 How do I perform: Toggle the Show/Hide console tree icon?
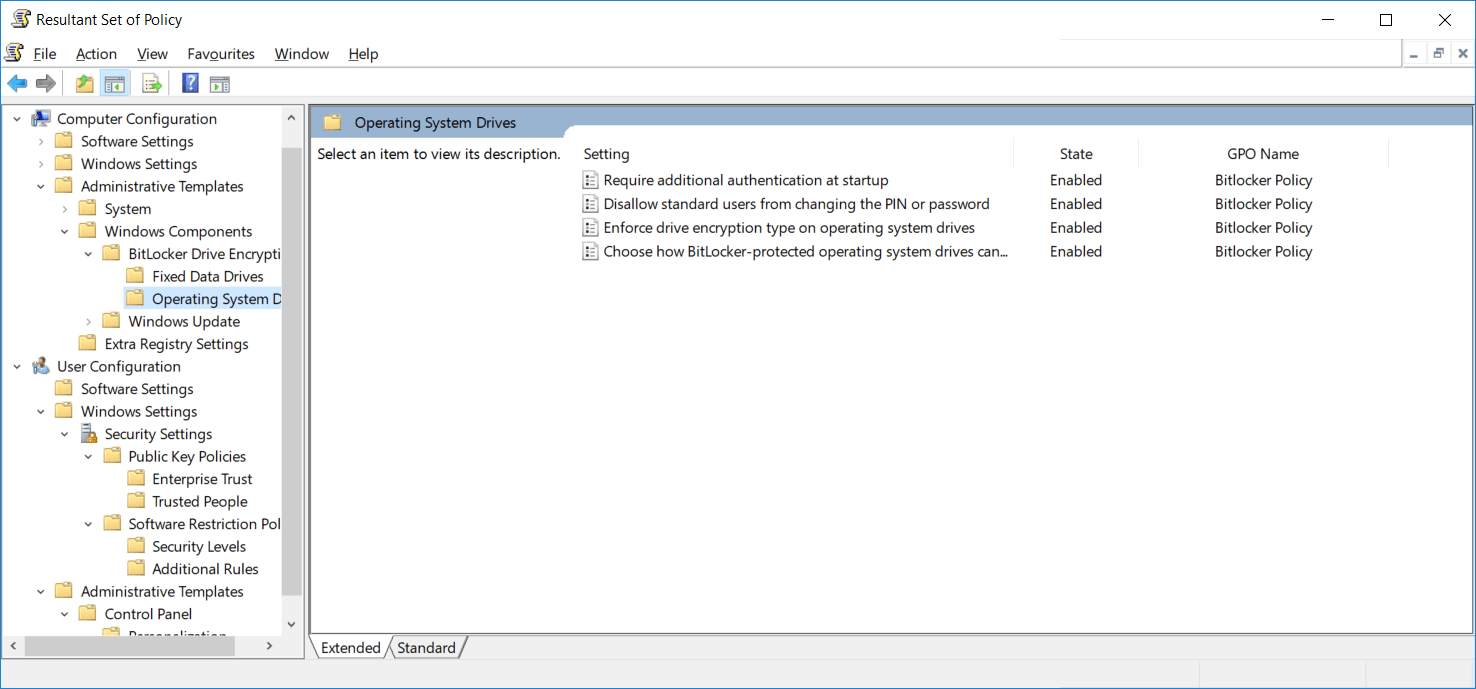pos(115,83)
